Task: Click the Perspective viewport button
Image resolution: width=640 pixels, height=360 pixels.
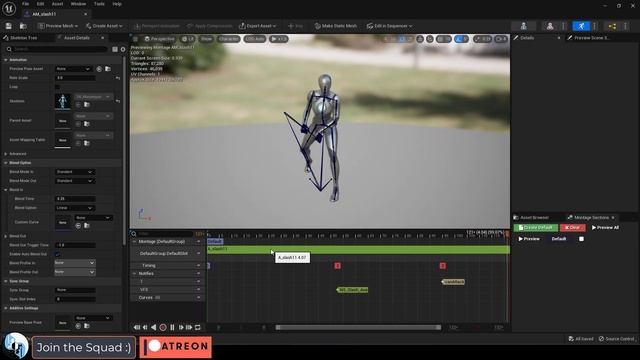Action: 160,39
